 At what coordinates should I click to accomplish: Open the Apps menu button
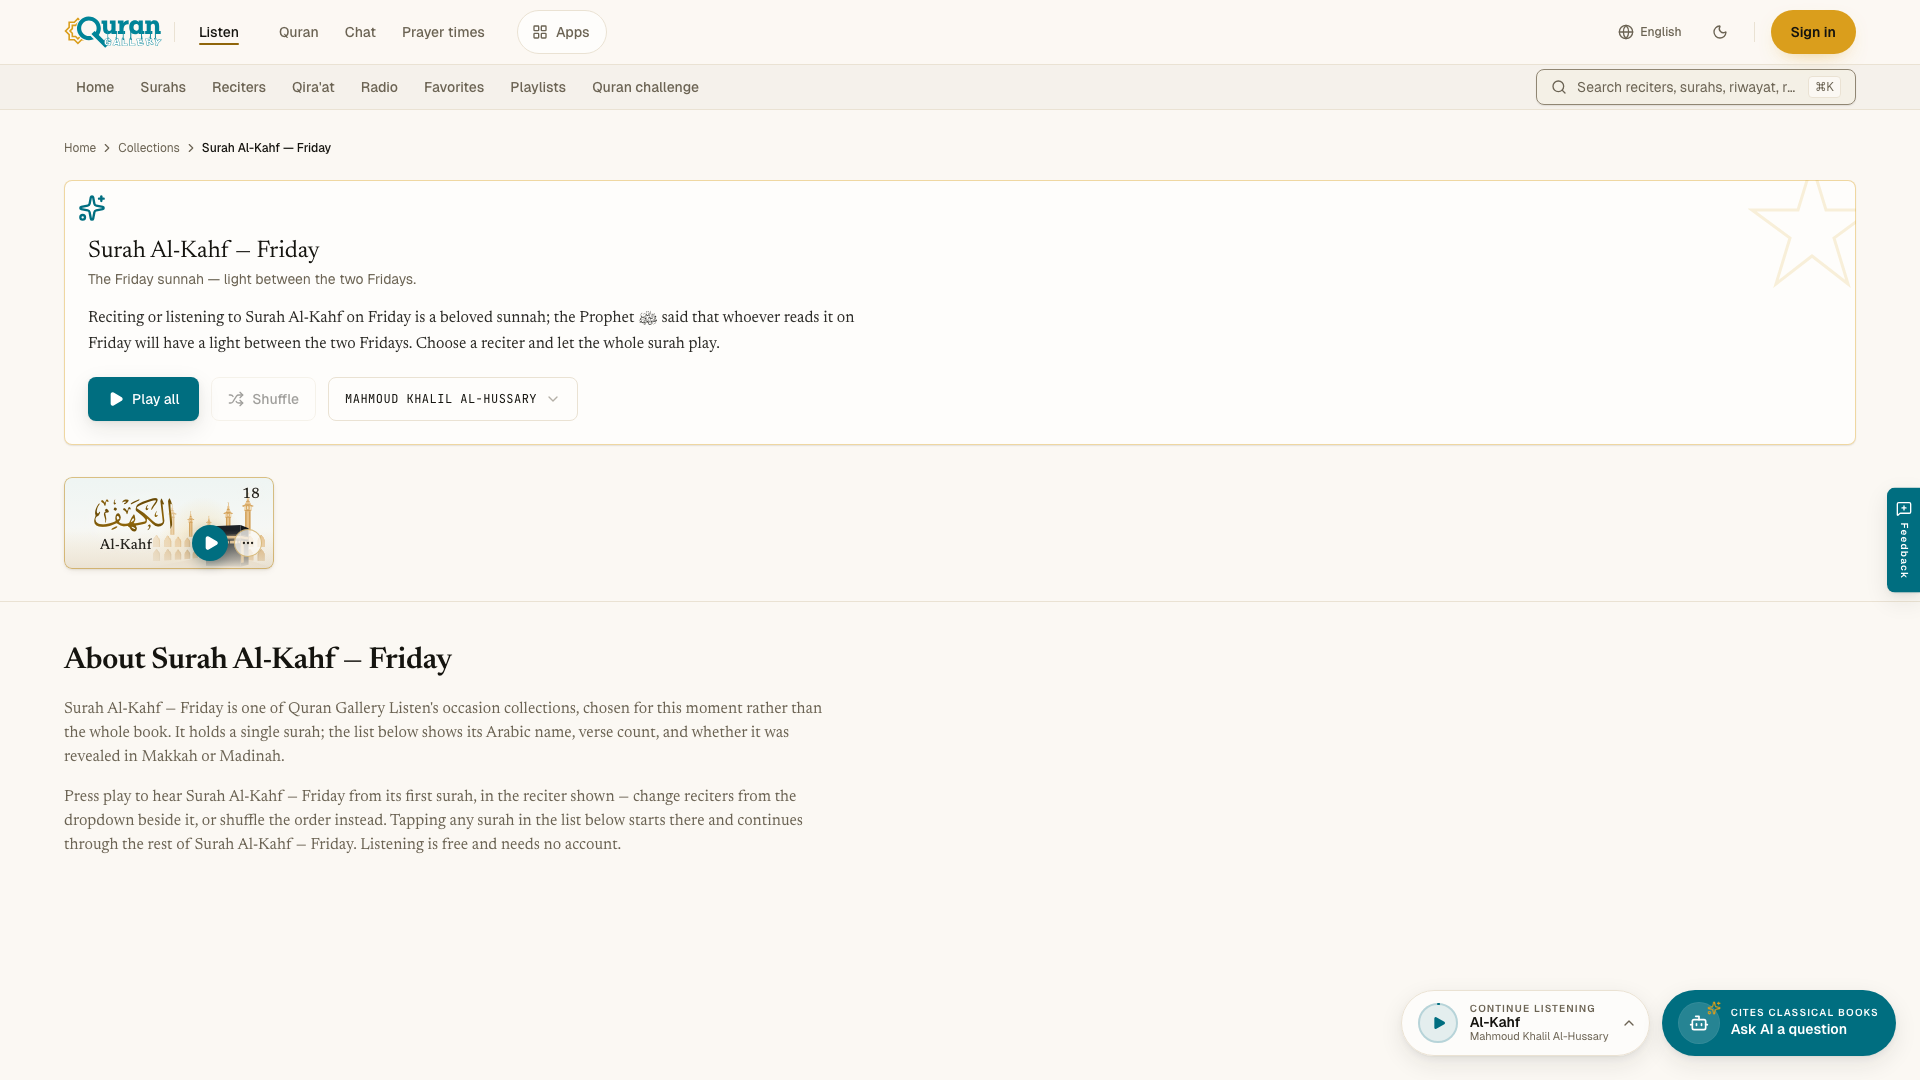tap(562, 32)
